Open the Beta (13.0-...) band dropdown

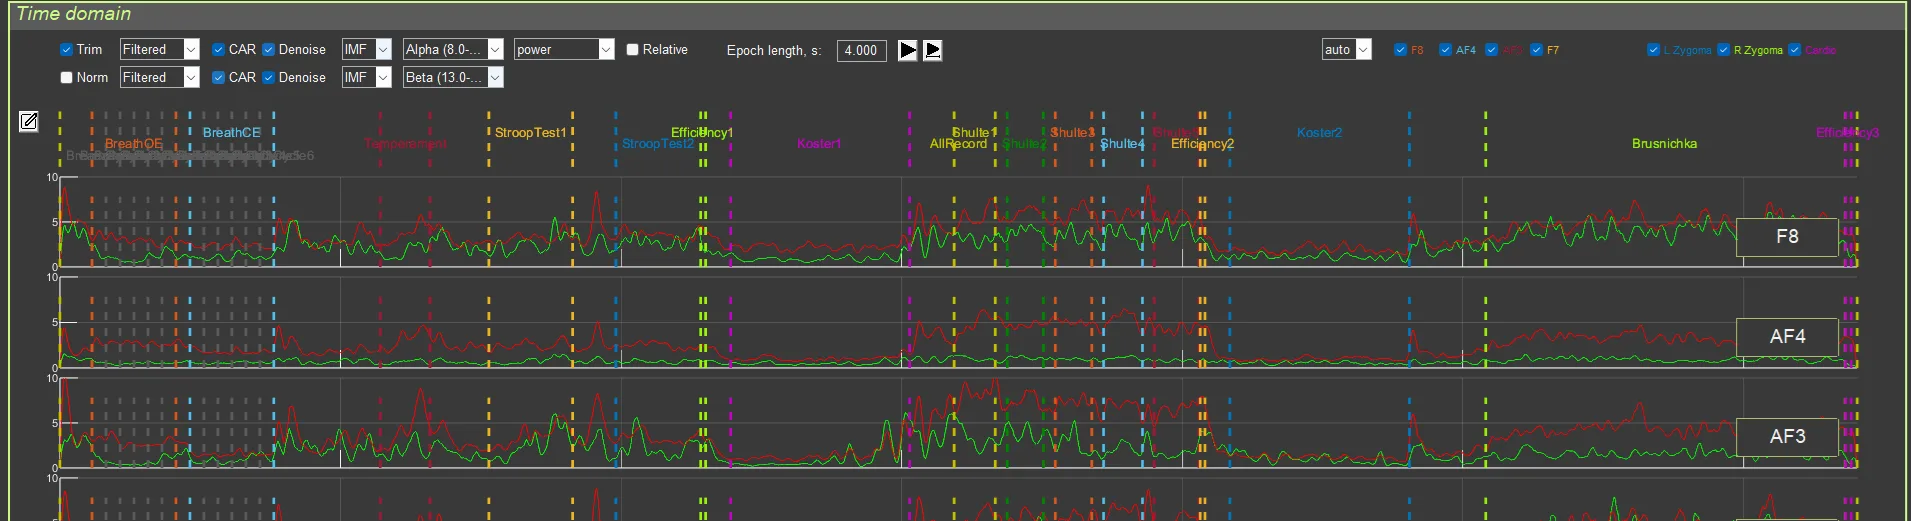(494, 78)
